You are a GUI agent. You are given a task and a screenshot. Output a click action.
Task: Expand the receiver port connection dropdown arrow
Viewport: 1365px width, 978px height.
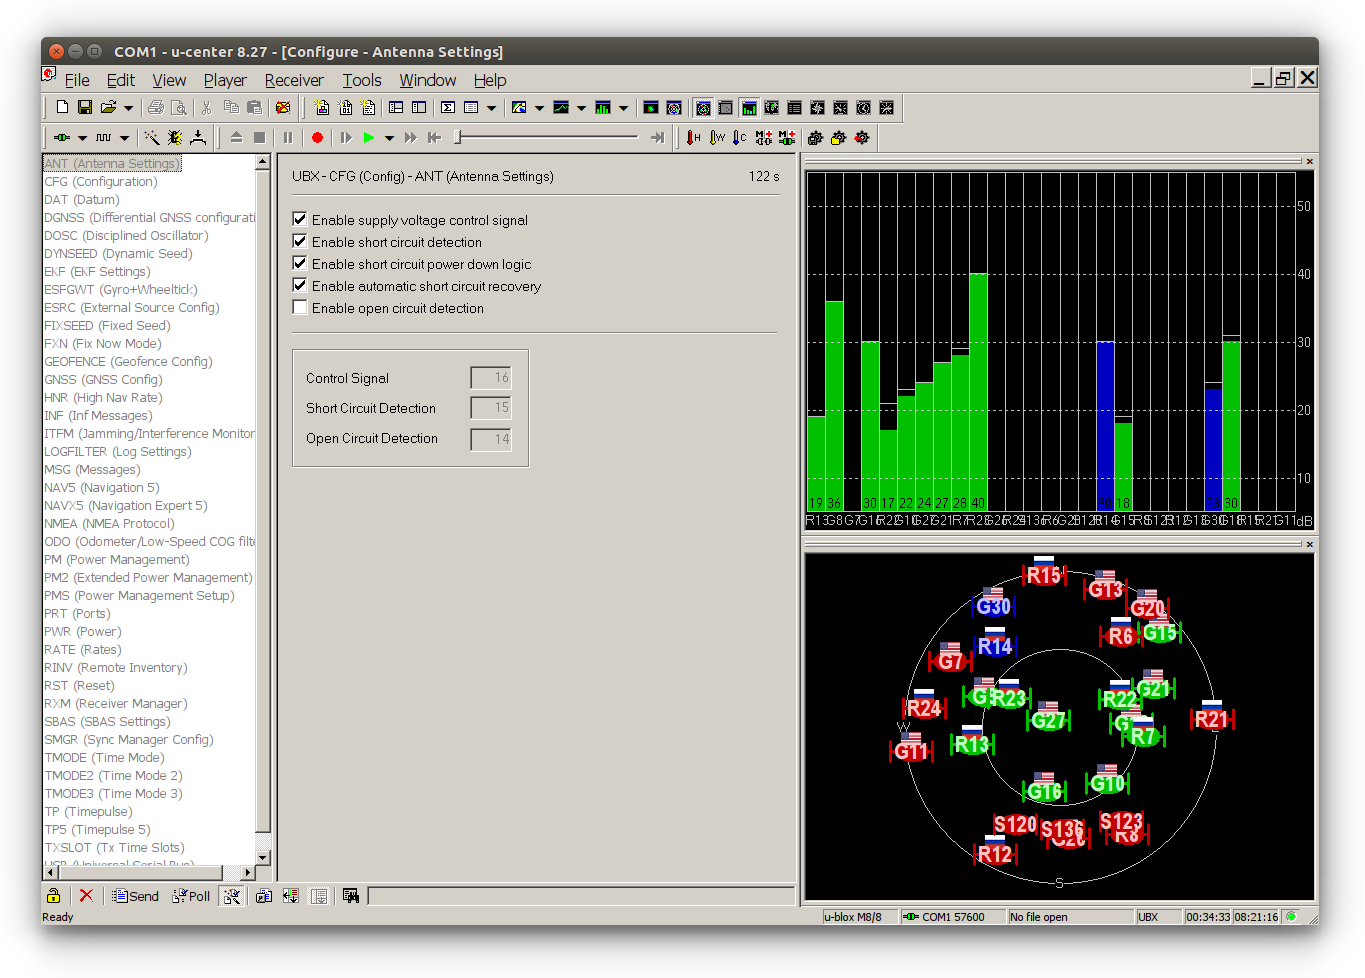click(x=82, y=138)
